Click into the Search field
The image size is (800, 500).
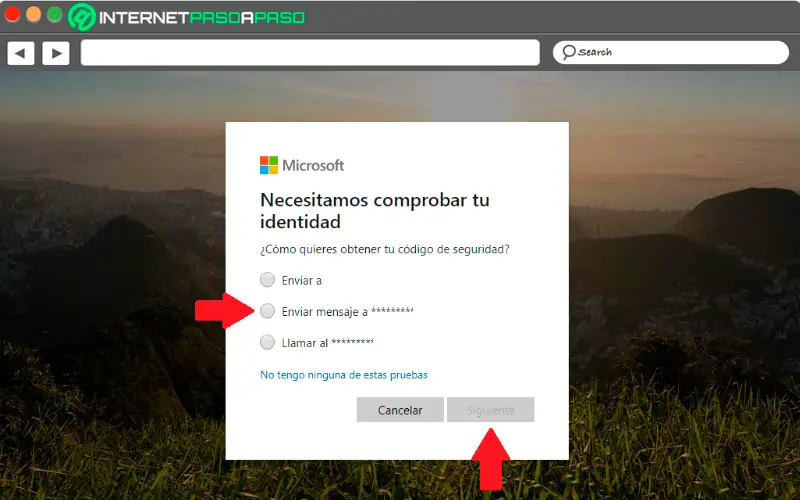tap(671, 53)
